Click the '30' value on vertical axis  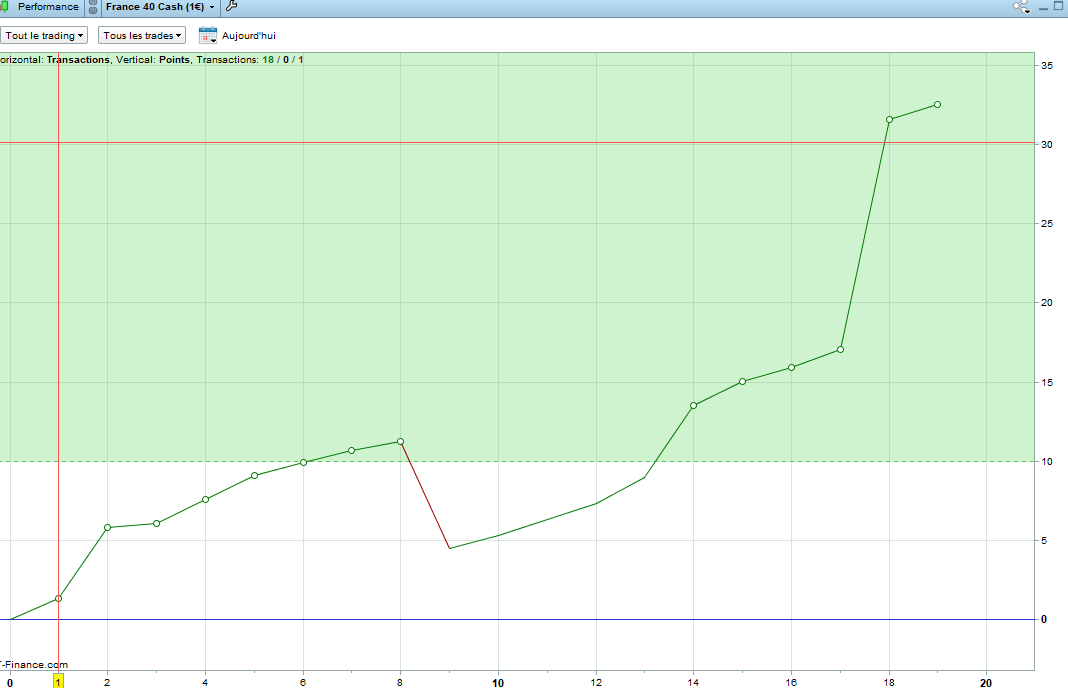pos(1047,144)
